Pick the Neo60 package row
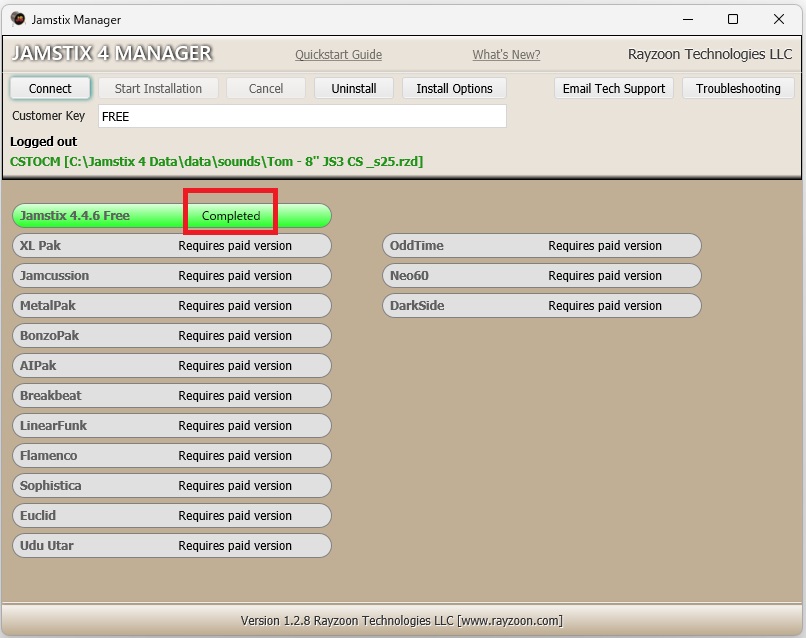The height and width of the screenshot is (638, 806). coord(541,276)
